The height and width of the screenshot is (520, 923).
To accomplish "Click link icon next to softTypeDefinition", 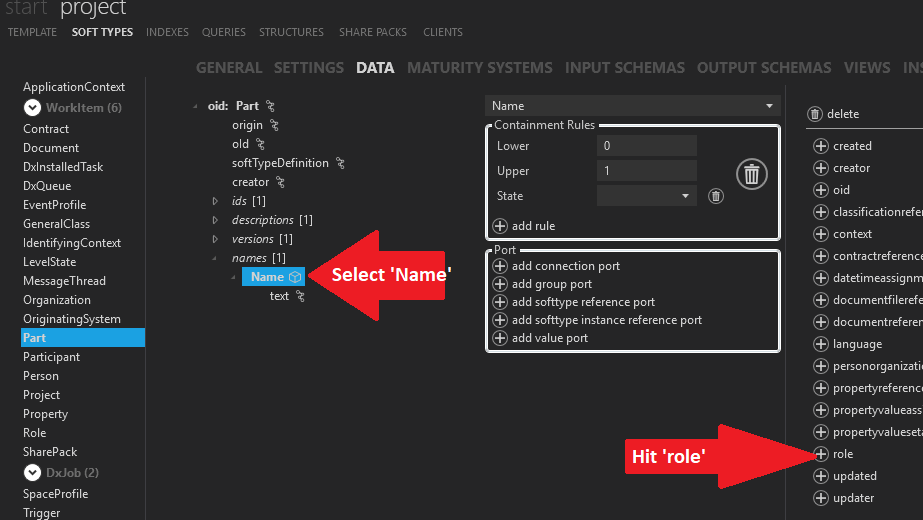I will [x=340, y=163].
